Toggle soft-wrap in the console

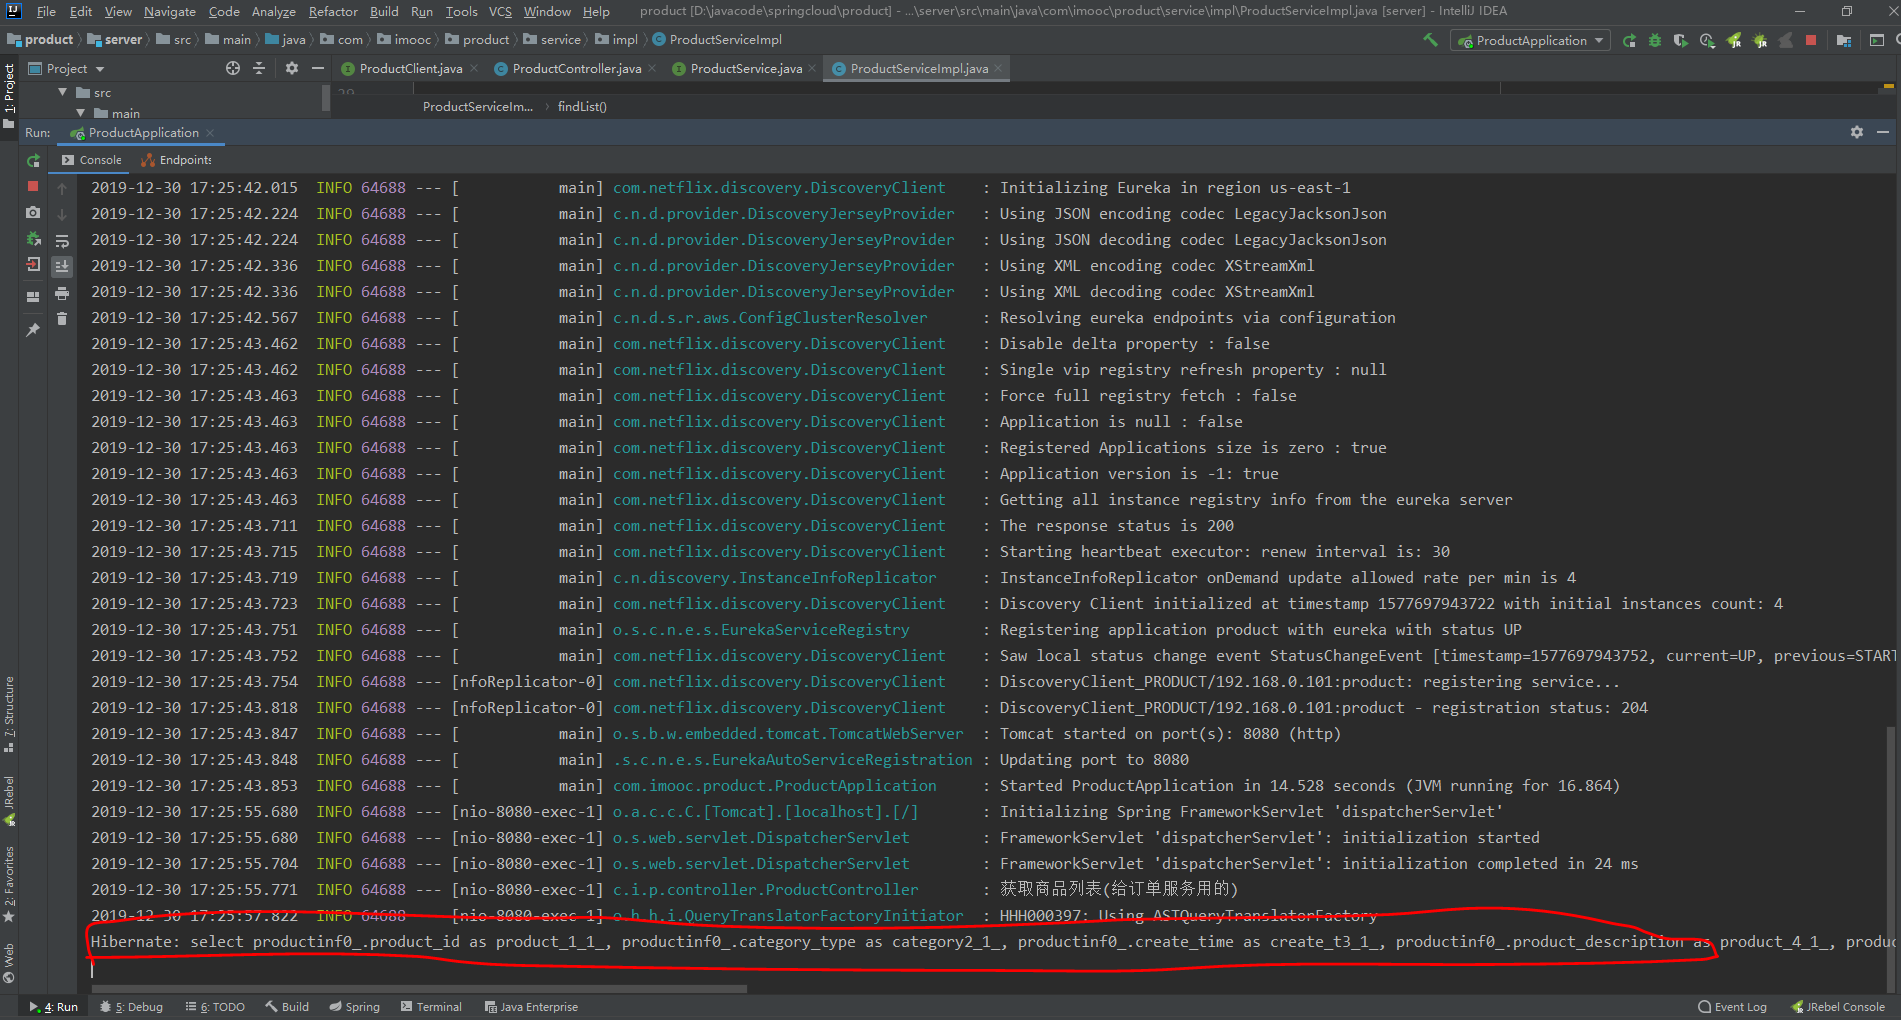(62, 241)
